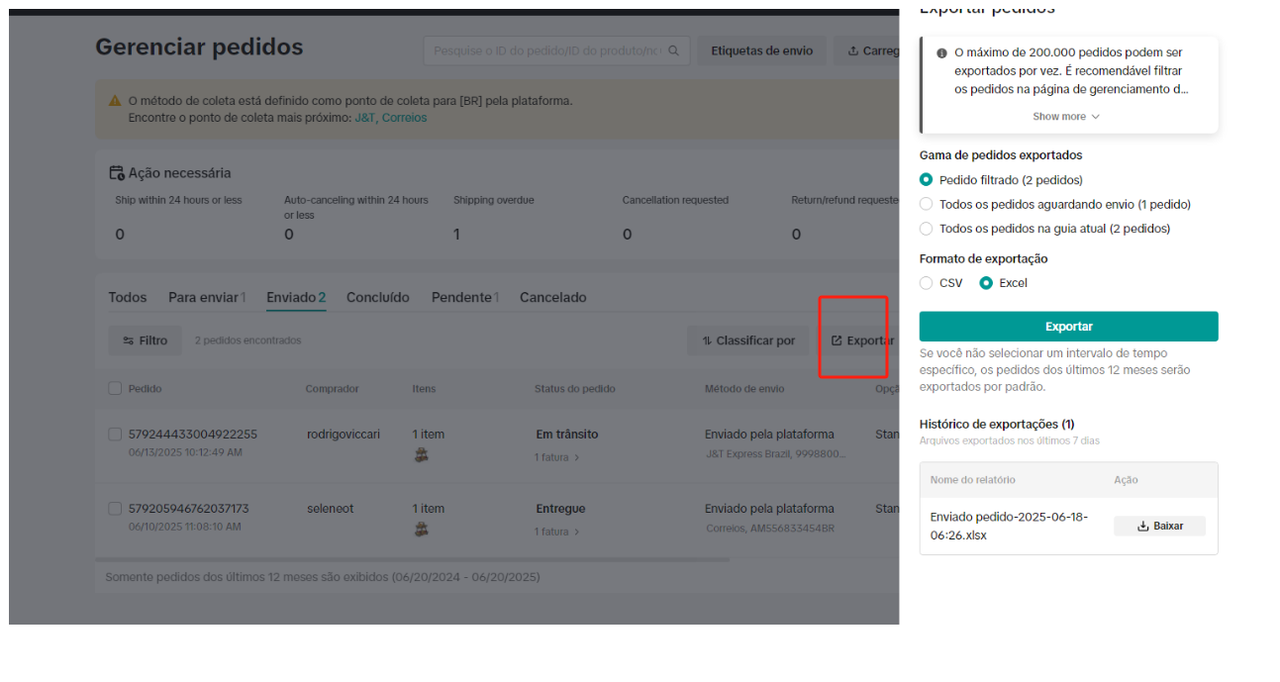The image size is (1280, 682).
Task: Select Pedido filtrado (2 pedidos) option
Action: pos(926,180)
